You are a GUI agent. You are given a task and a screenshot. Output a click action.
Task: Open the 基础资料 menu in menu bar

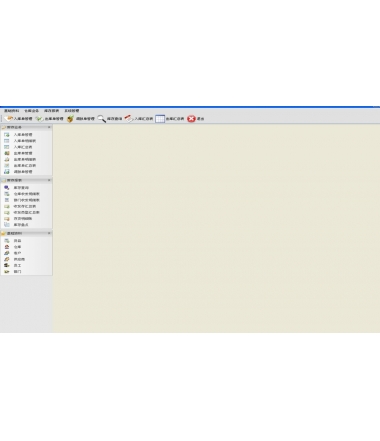[12, 111]
